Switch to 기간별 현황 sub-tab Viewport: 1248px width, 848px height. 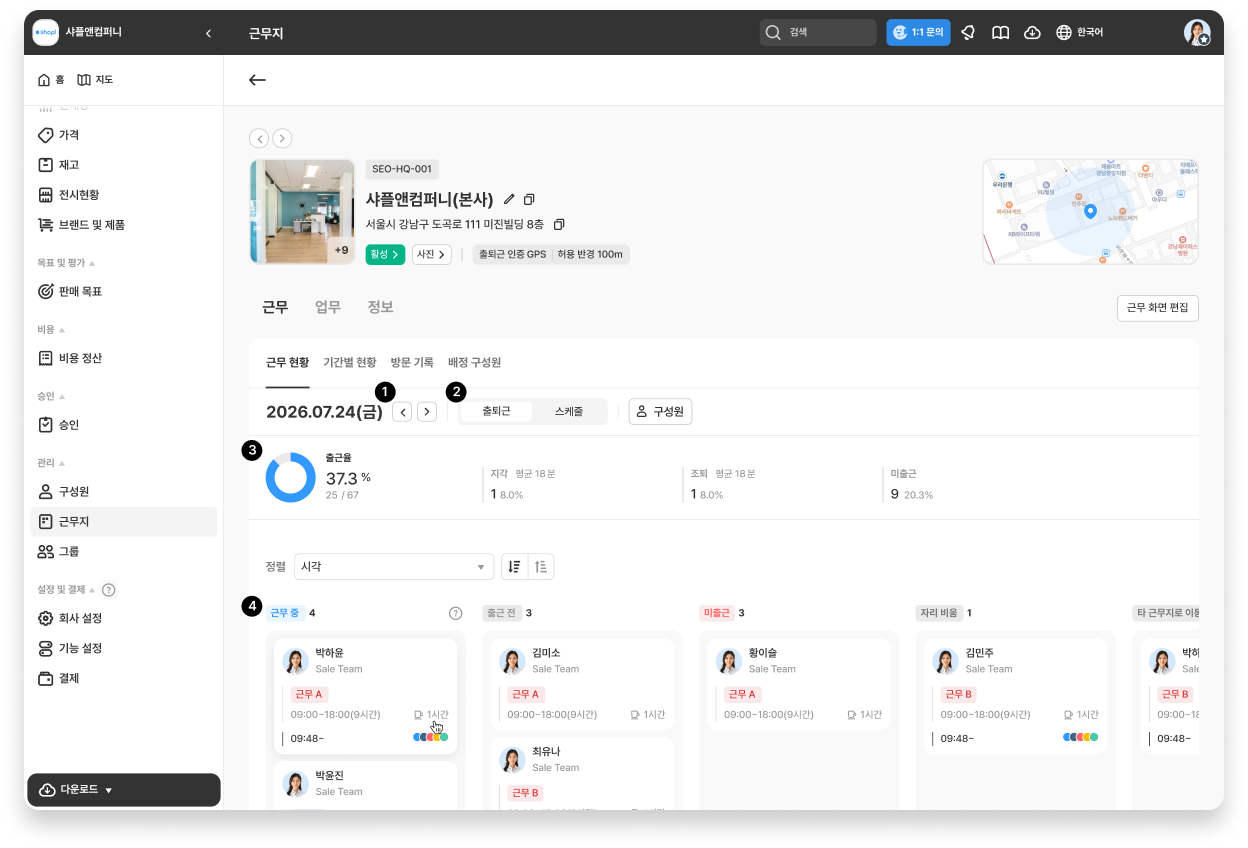click(350, 362)
